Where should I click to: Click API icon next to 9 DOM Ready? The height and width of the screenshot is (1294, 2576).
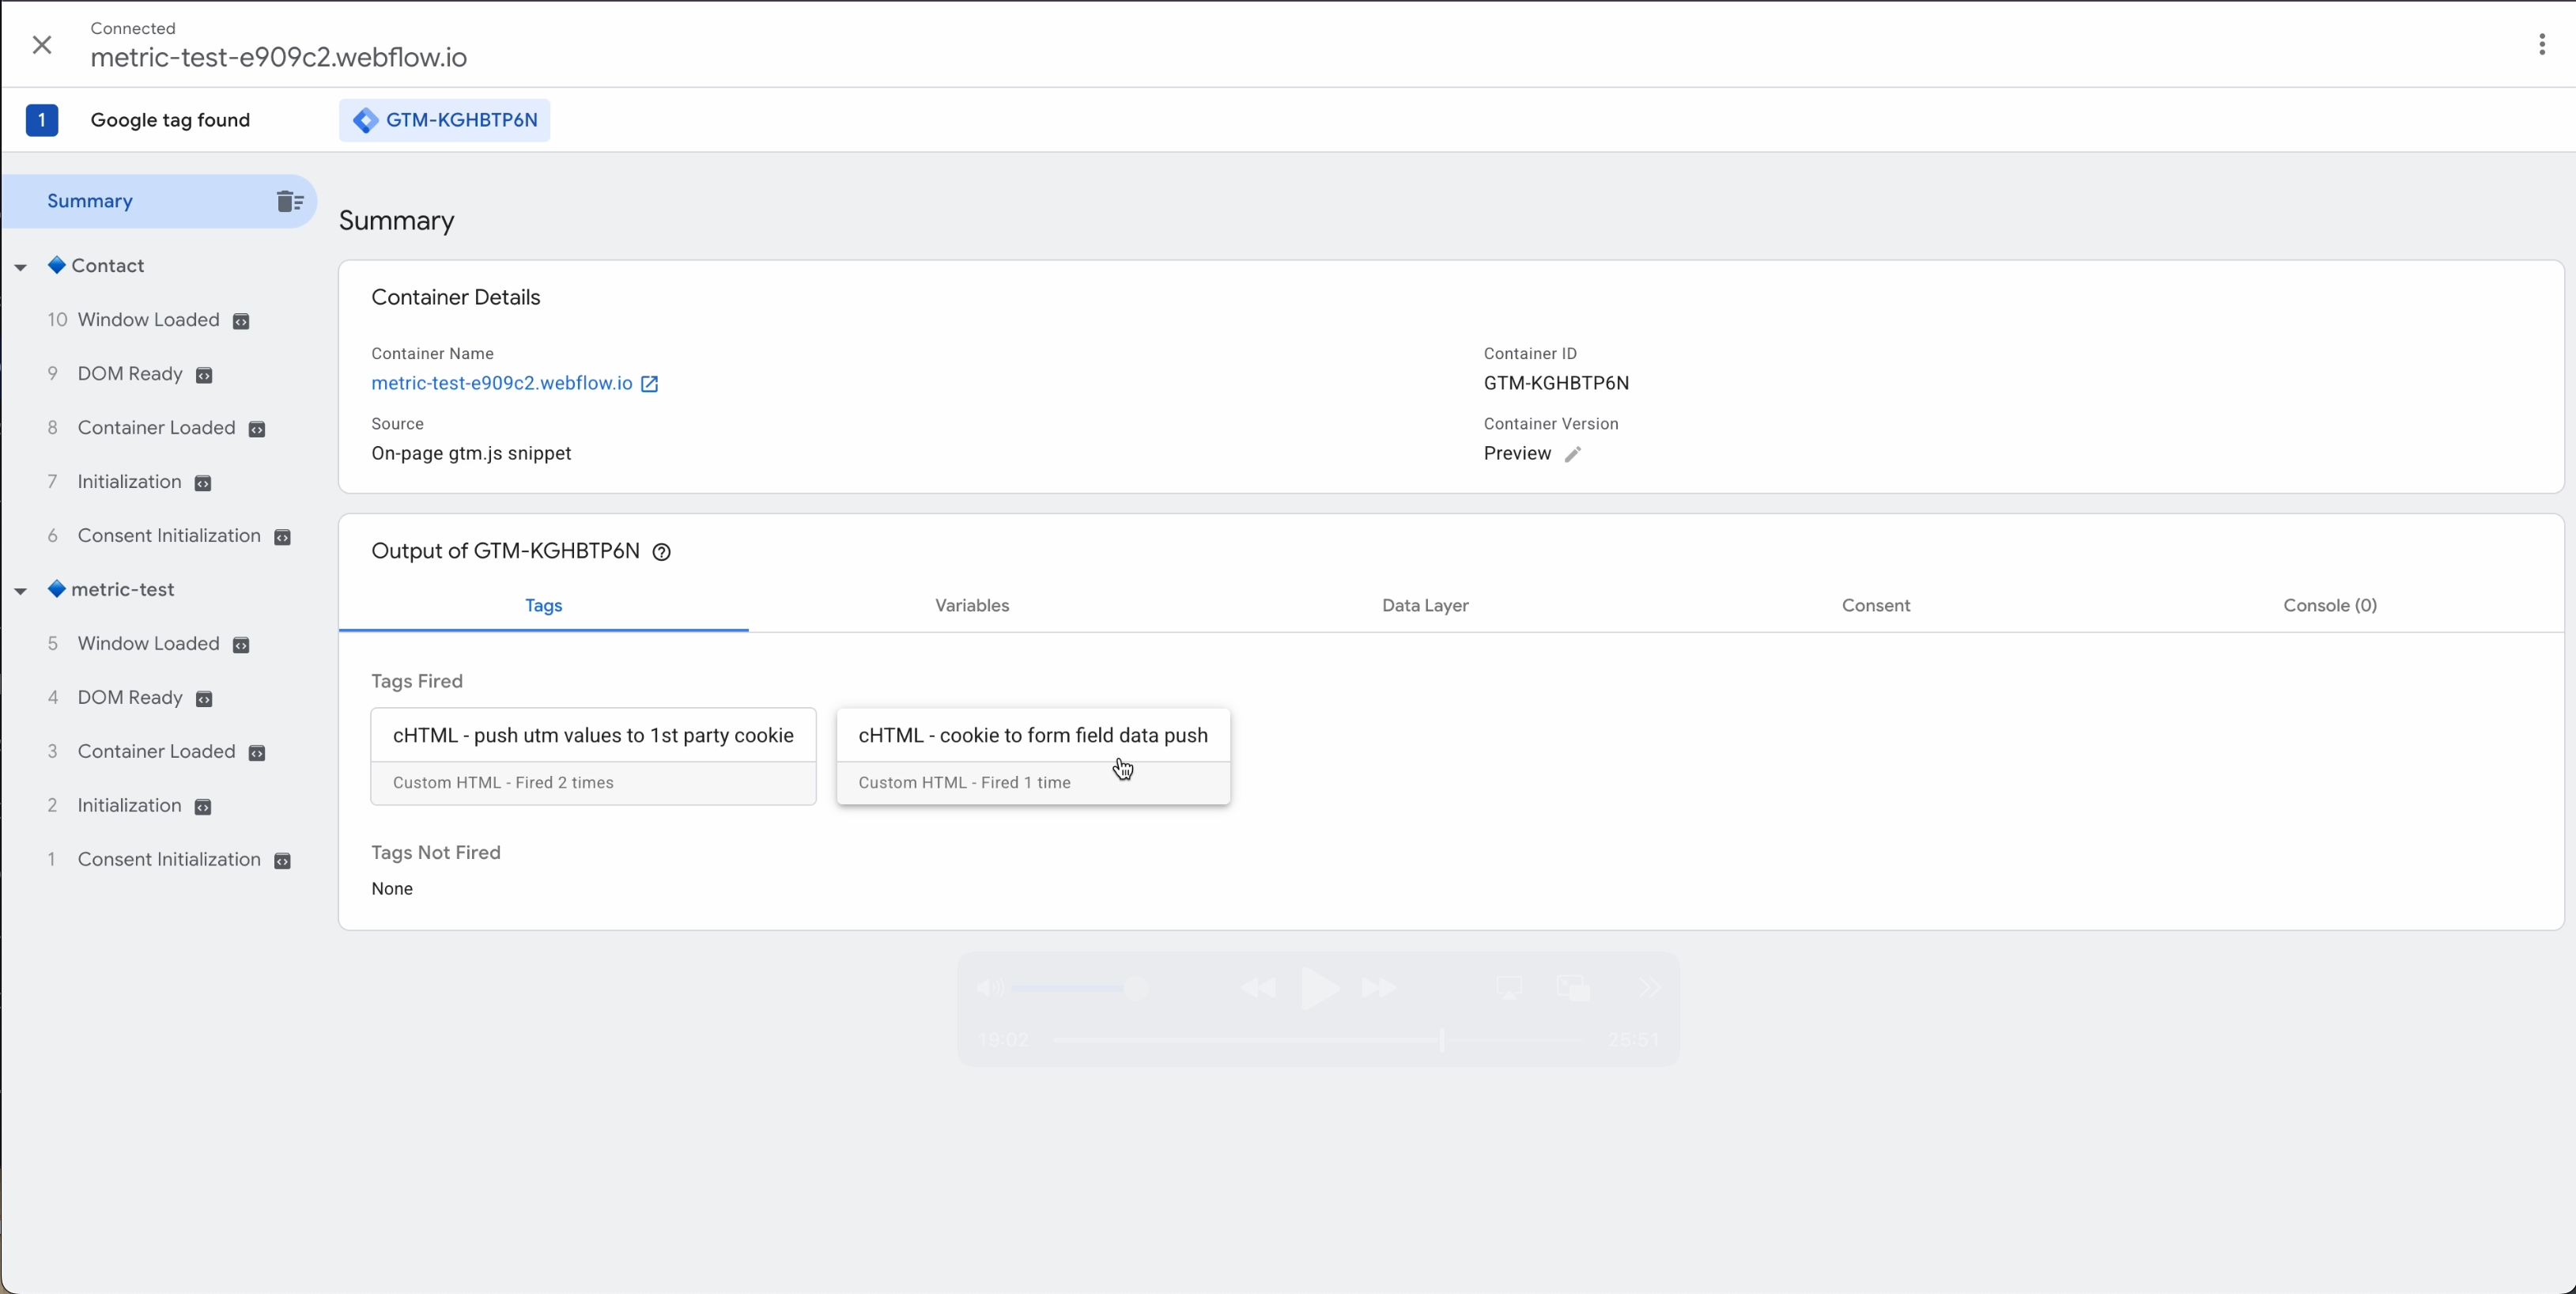(204, 376)
